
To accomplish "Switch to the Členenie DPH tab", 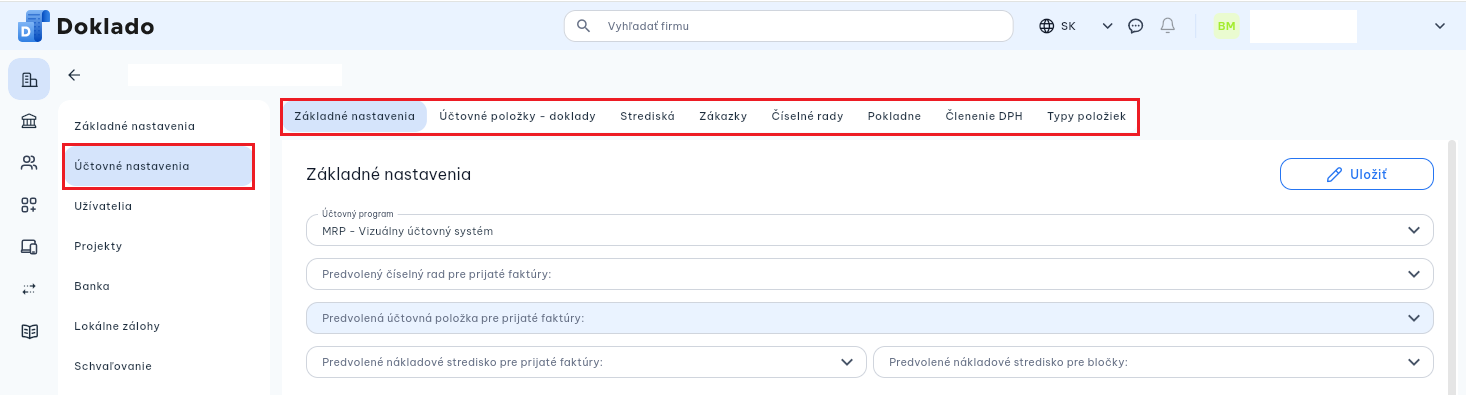I will point(984,116).
